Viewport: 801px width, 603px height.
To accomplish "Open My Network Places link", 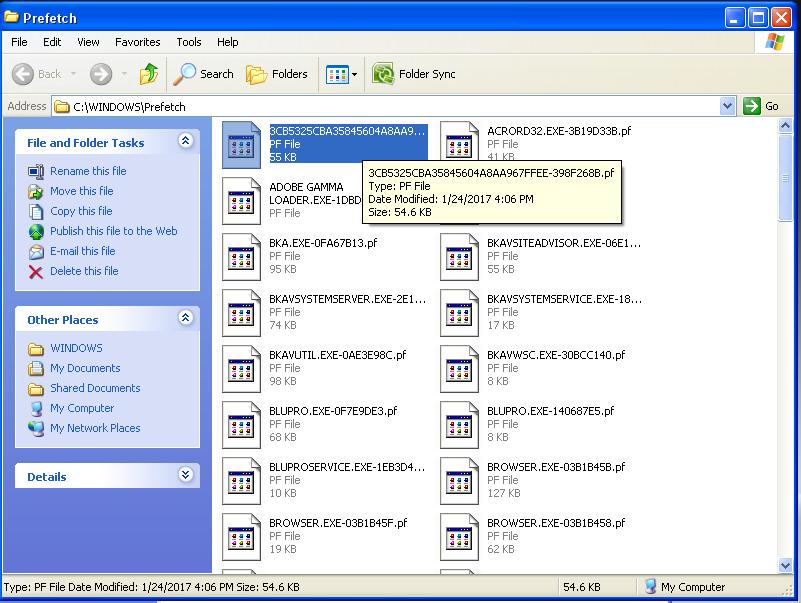I will point(95,428).
